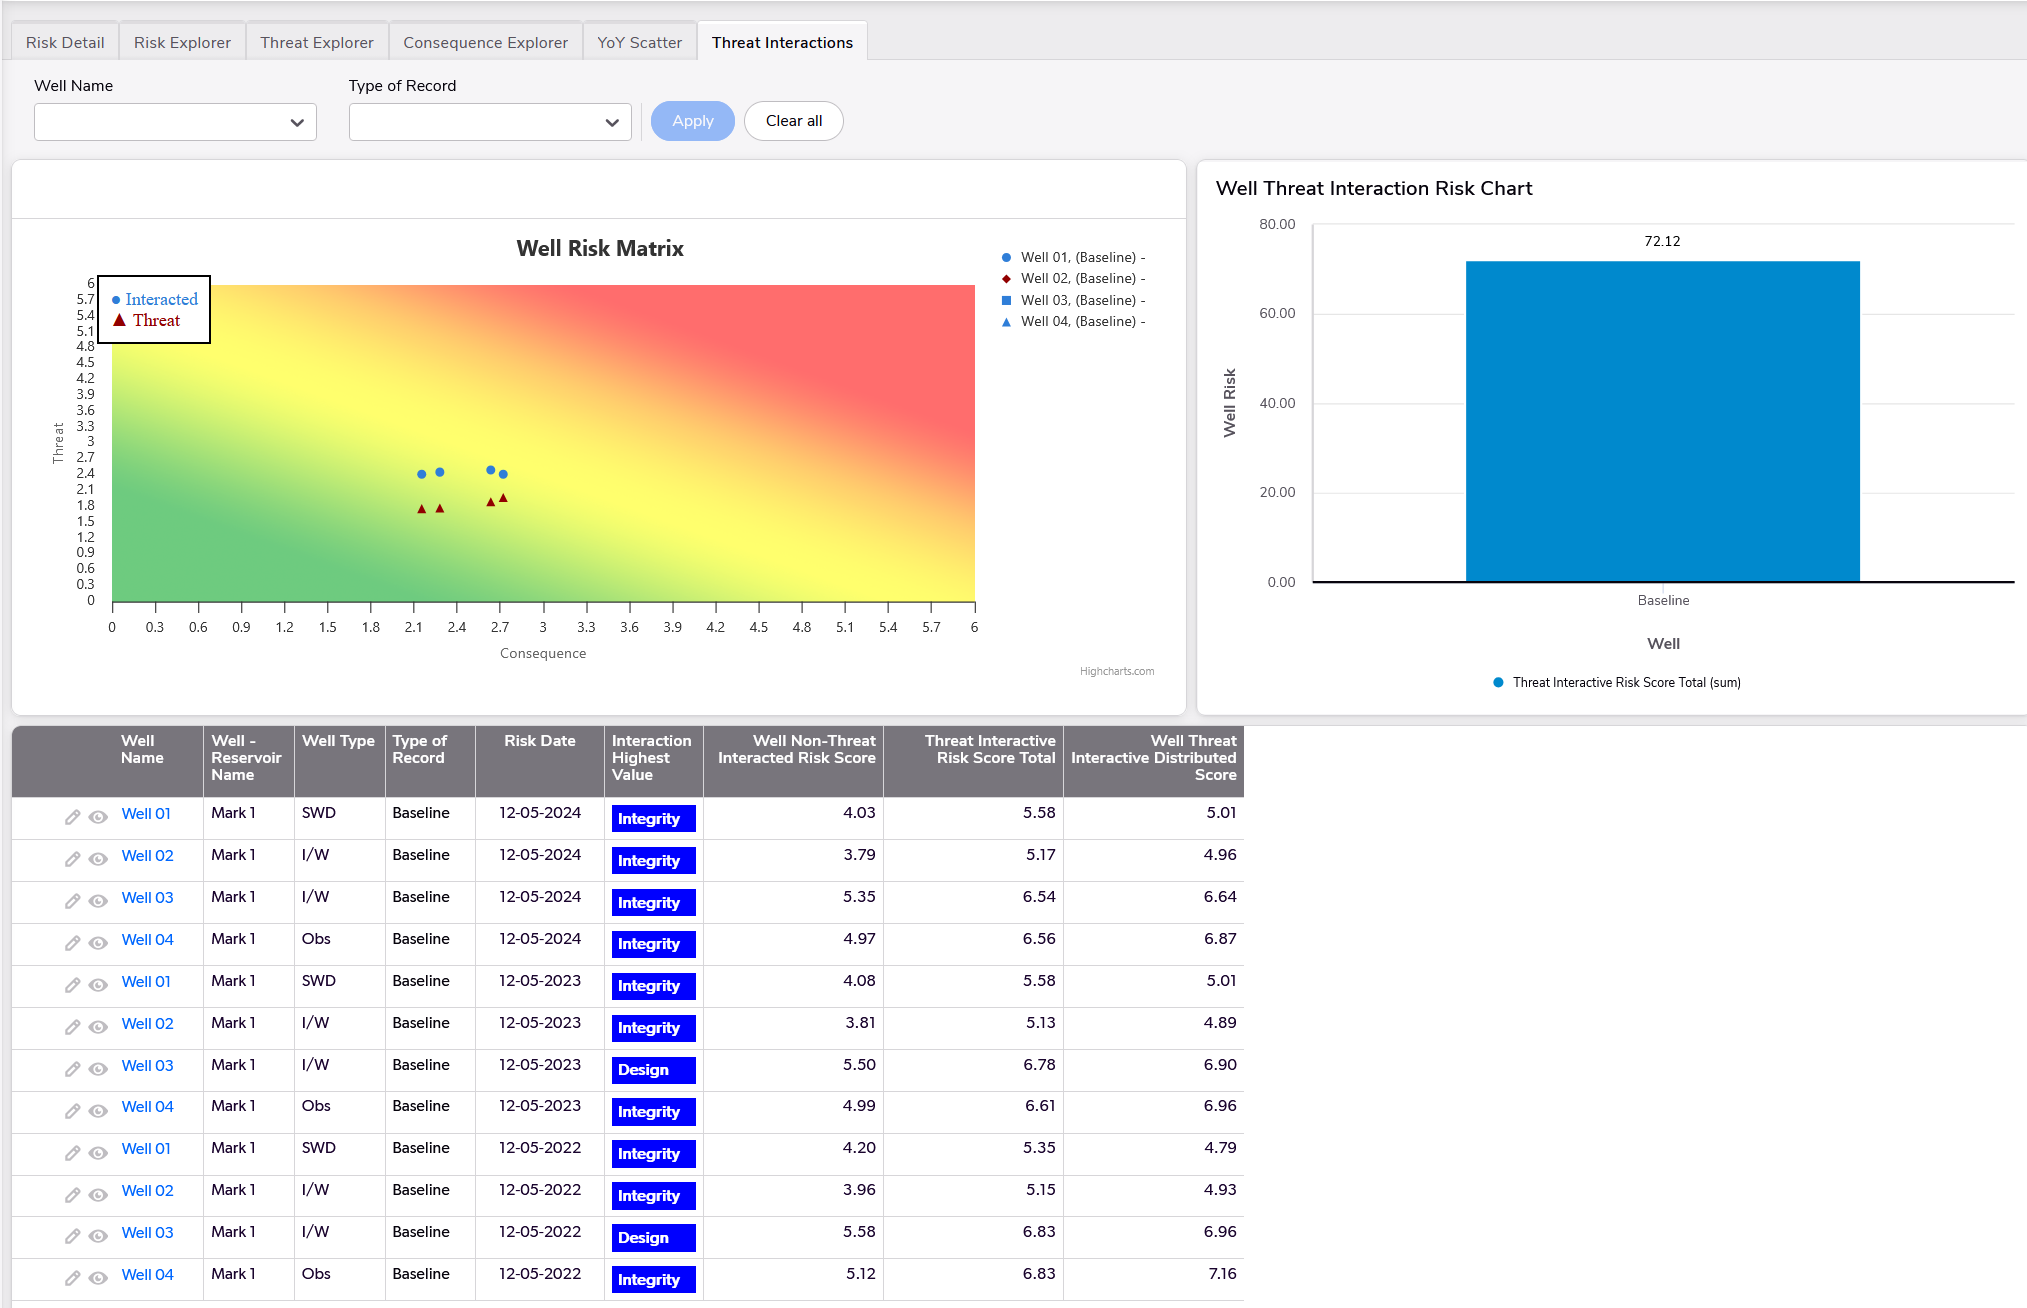This screenshot has width=2027, height=1308.
Task: Click the view eye icon for Well 04 12-05-2023 row
Action: coord(98,1111)
